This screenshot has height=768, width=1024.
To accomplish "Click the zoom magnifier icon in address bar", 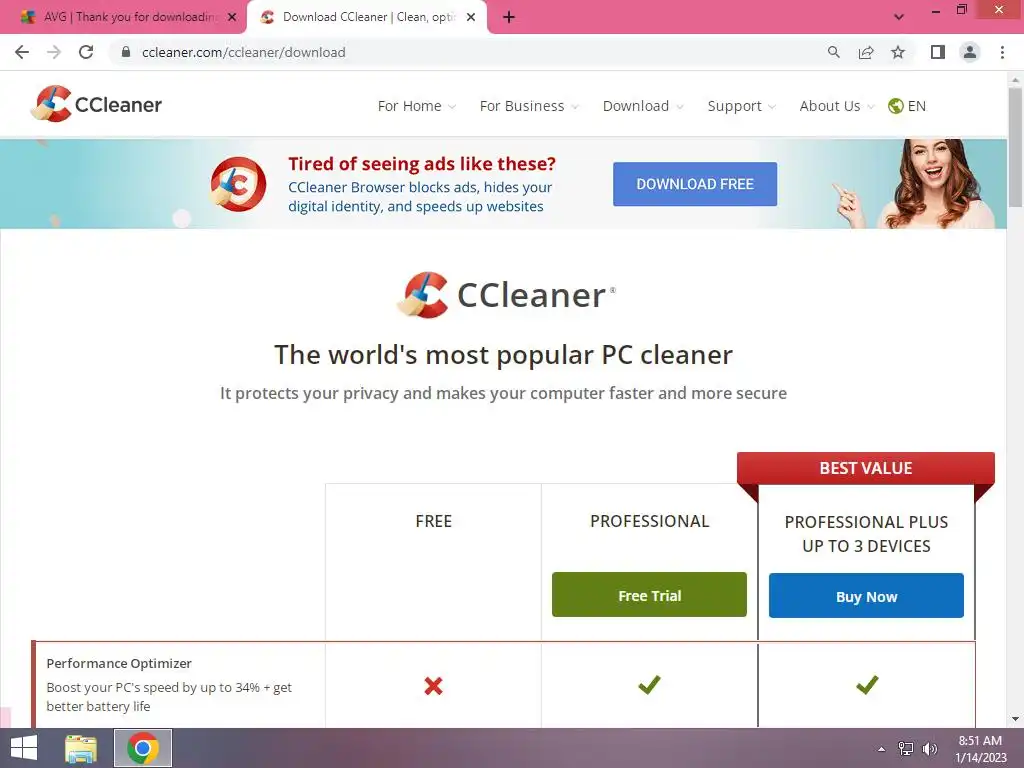I will [x=833, y=52].
